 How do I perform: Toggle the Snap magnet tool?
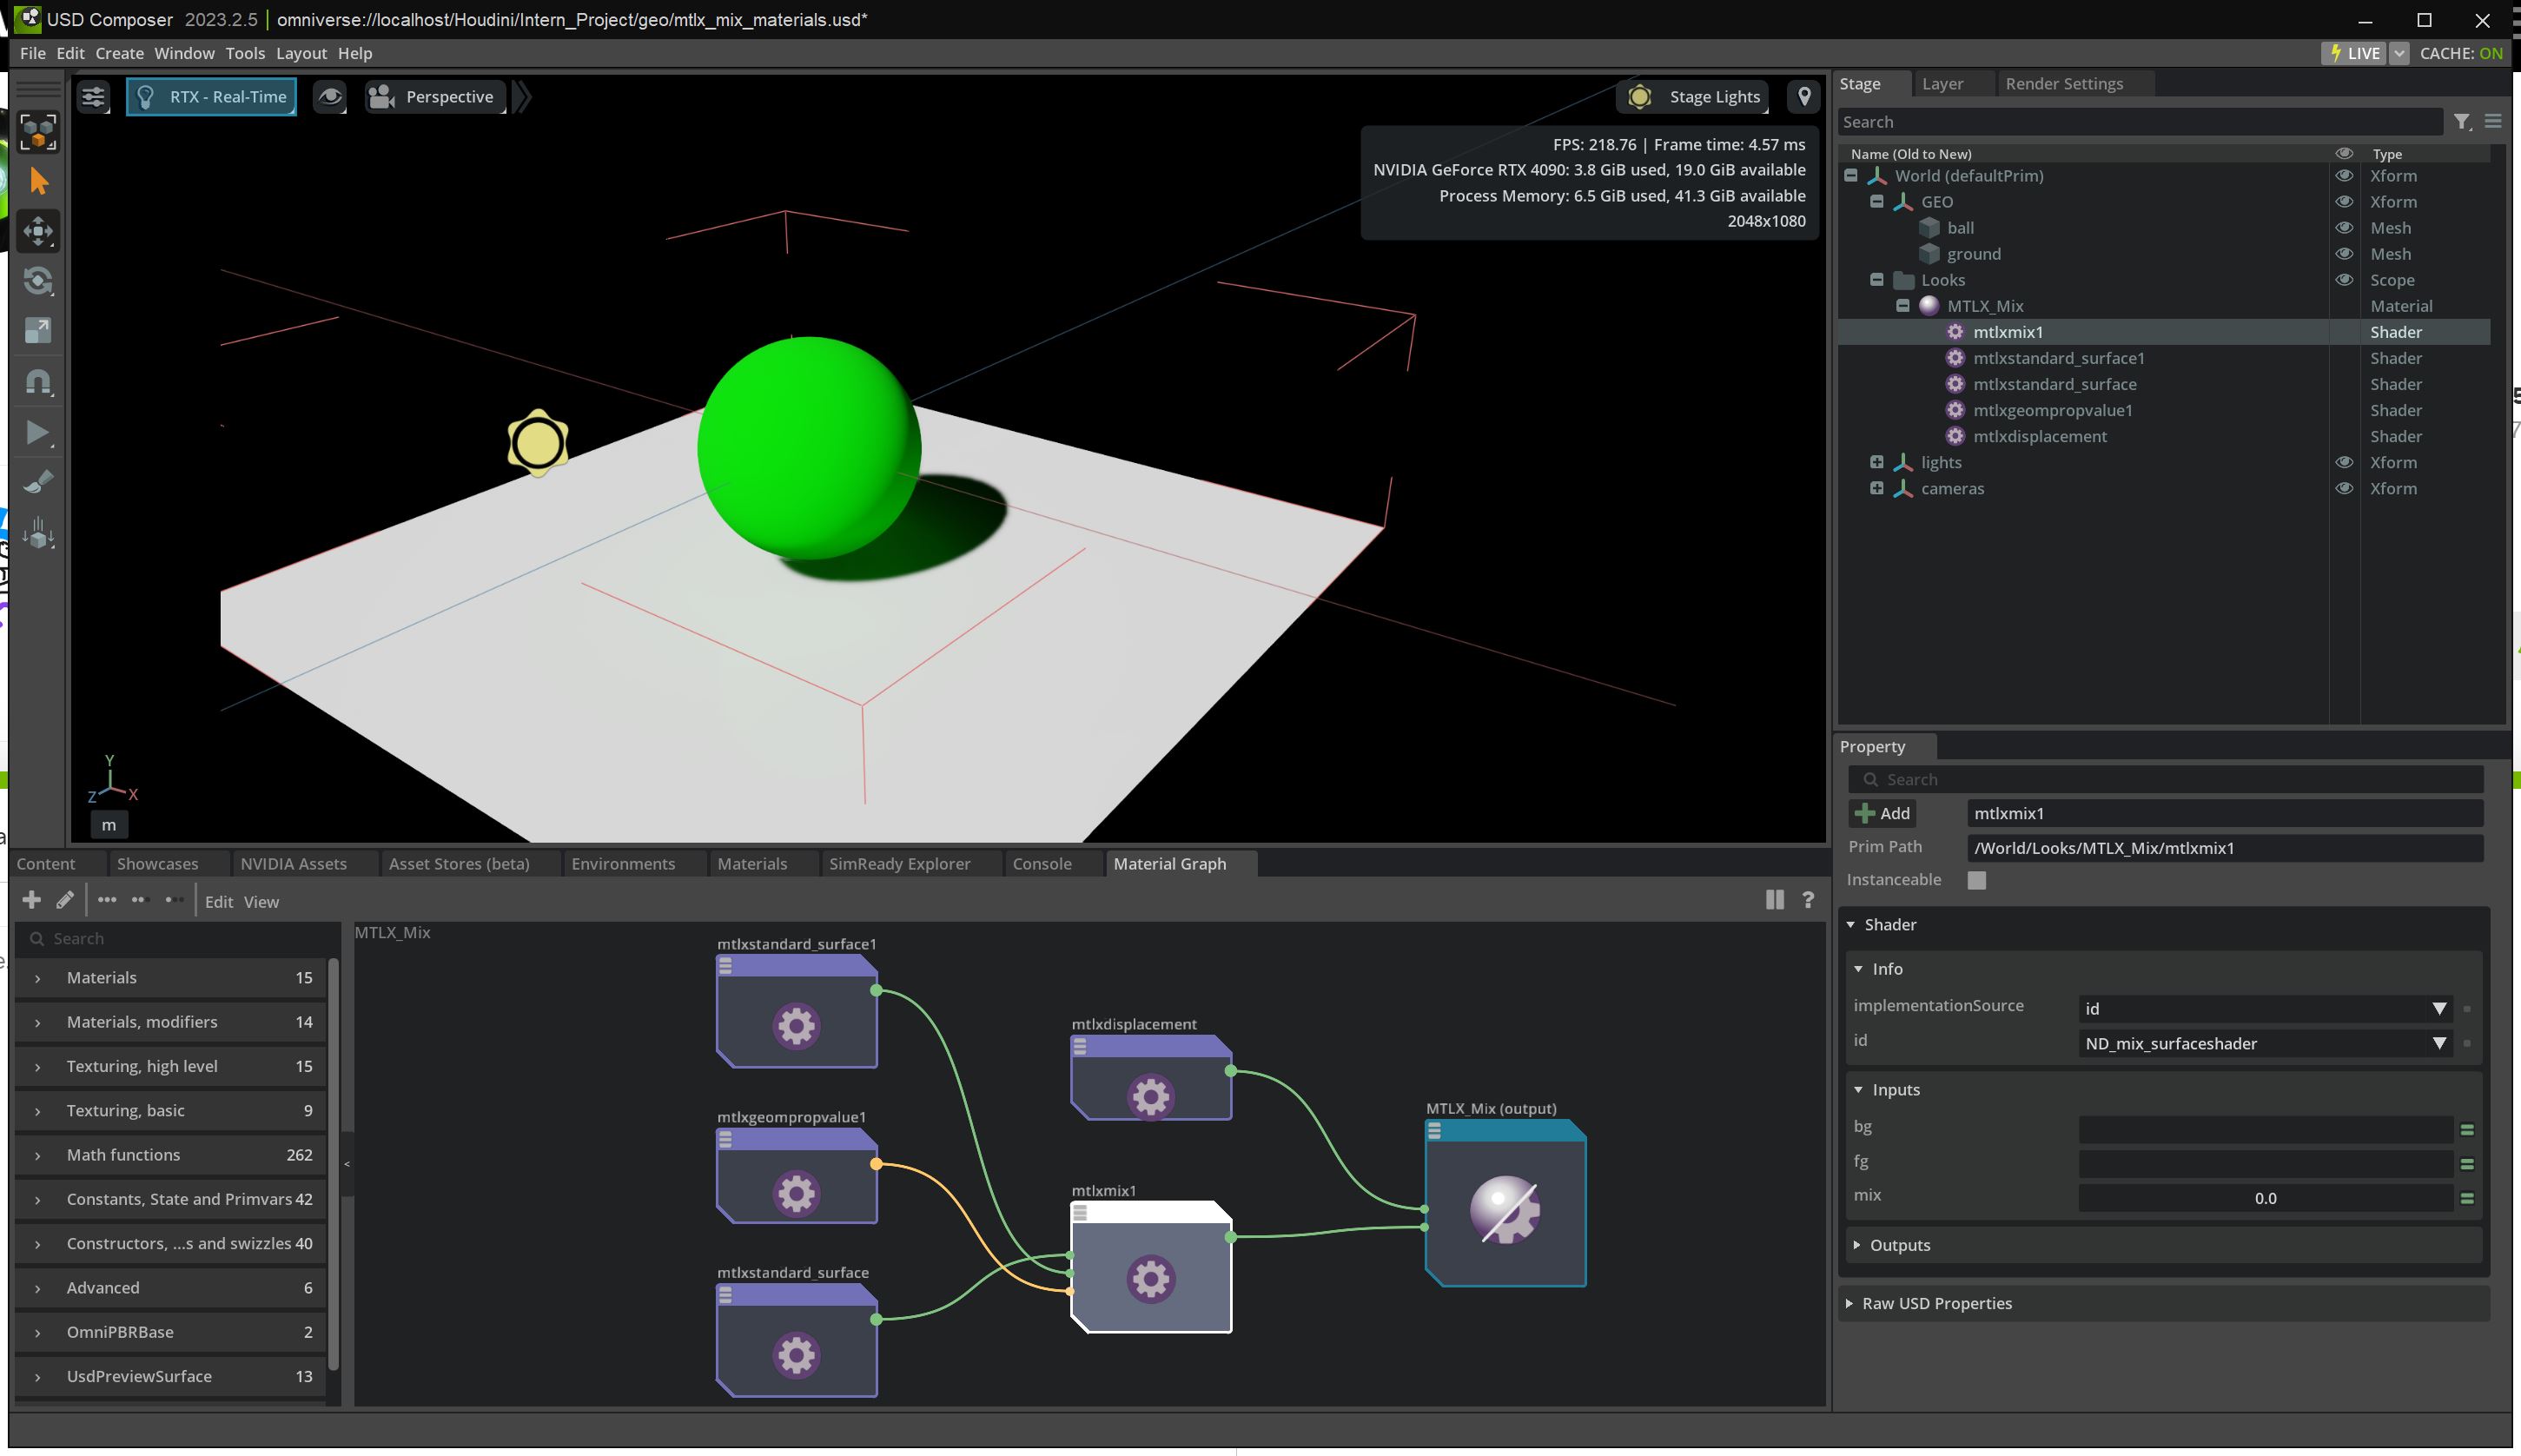tap(38, 382)
